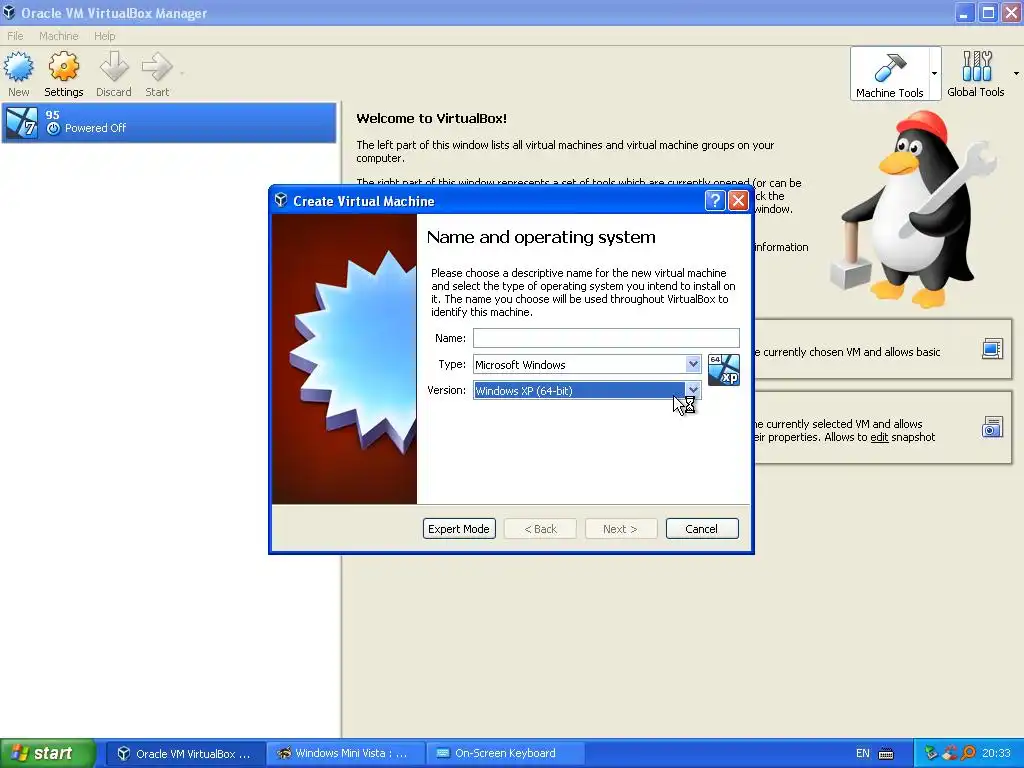
Task: Maximize the VirtualBox Manager window
Action: [x=988, y=13]
